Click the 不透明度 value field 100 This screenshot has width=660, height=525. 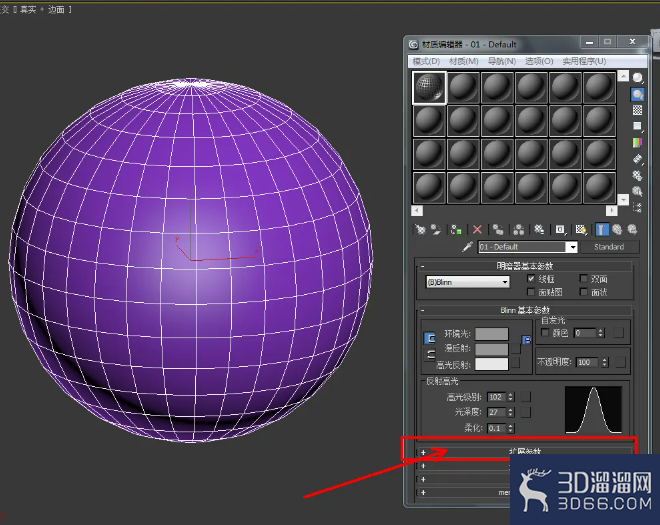tap(587, 362)
